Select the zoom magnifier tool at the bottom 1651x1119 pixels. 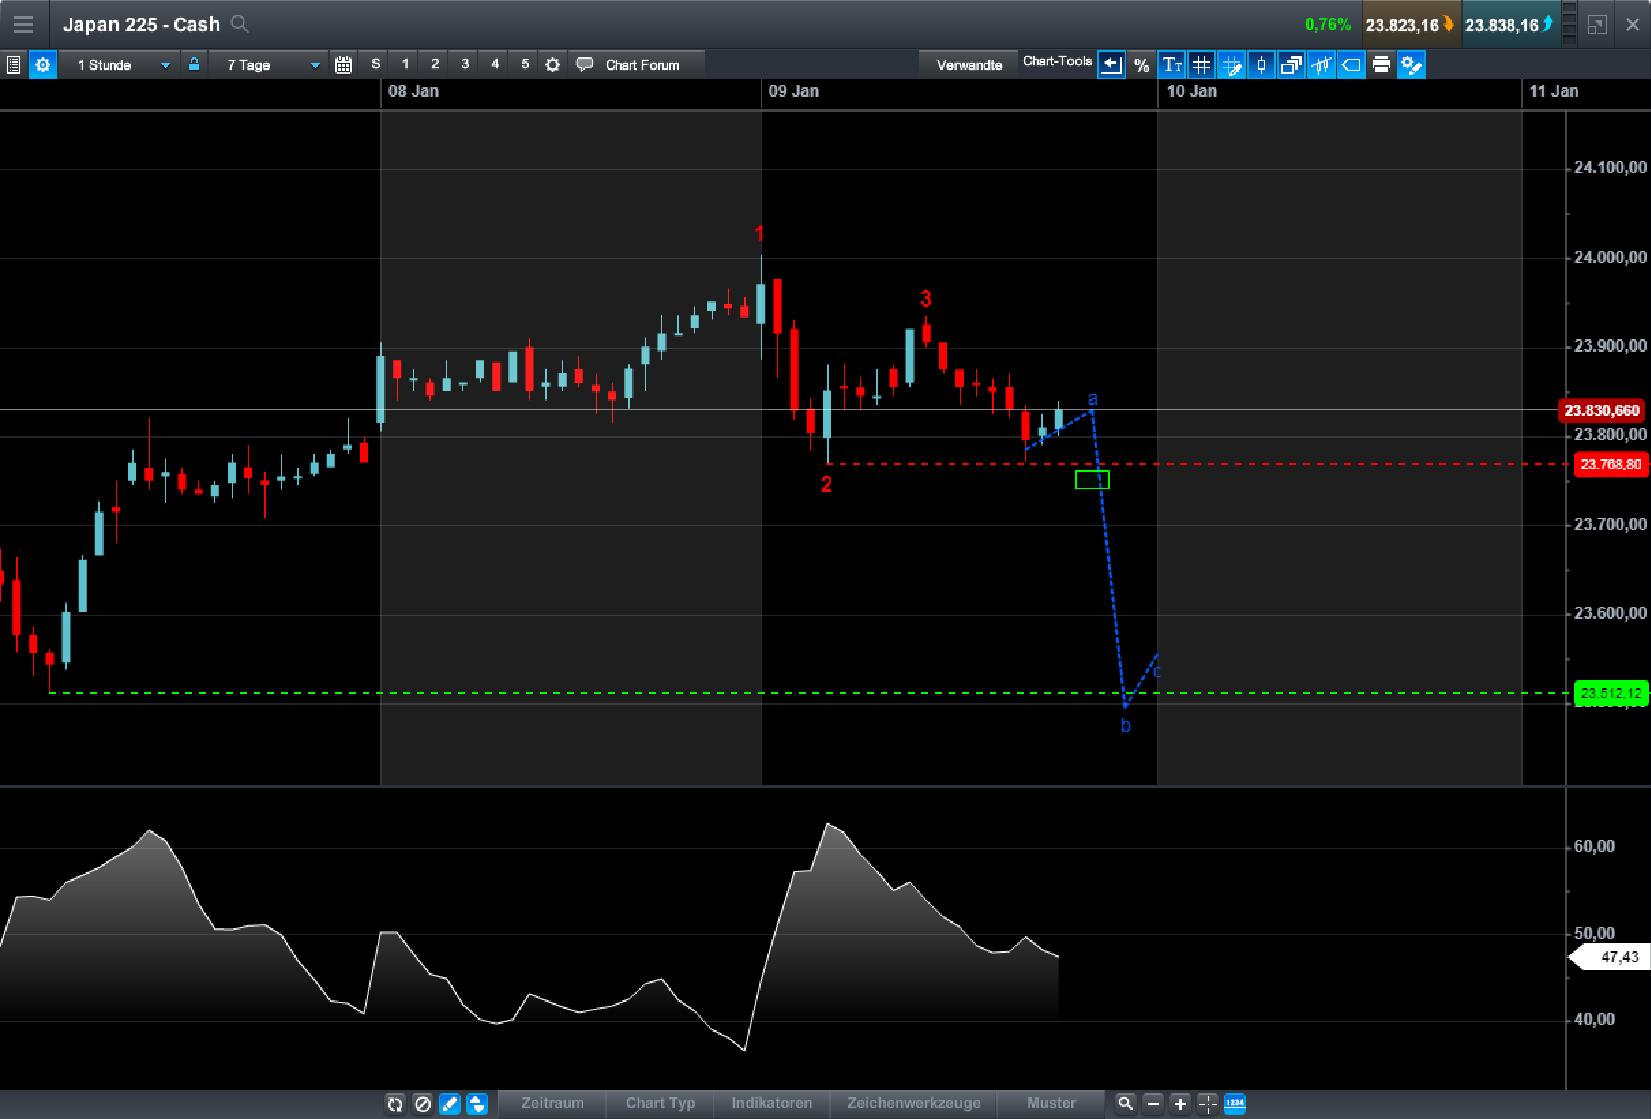click(x=1127, y=1104)
